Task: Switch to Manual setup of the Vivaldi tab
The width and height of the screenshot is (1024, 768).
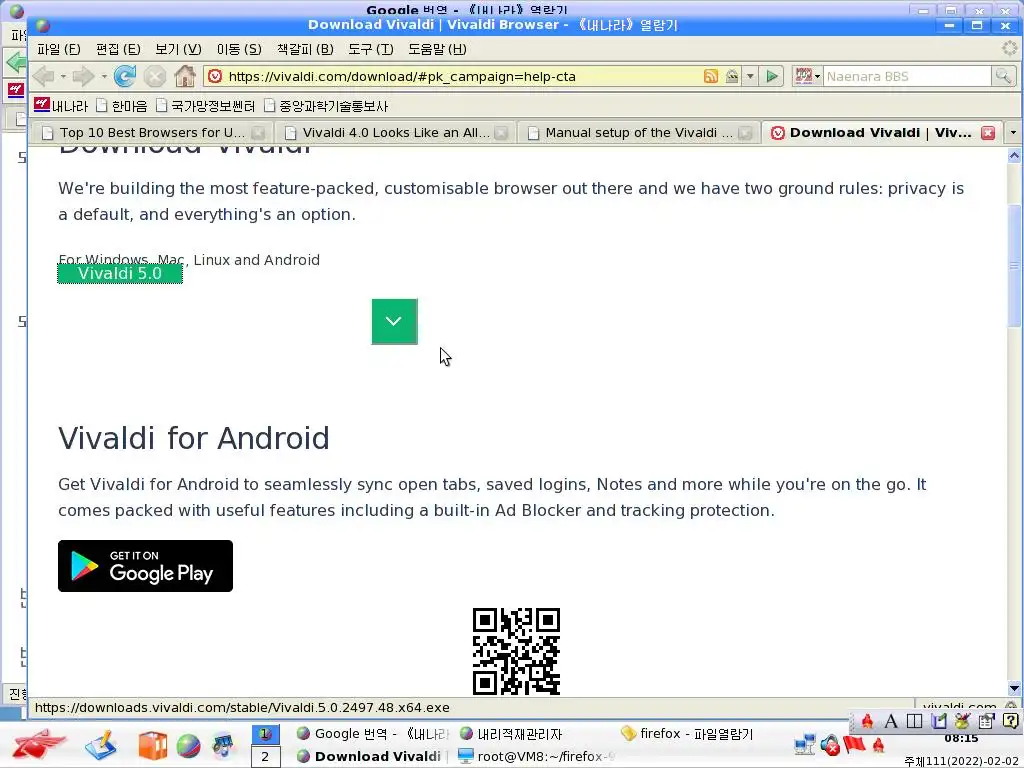Action: [638, 133]
